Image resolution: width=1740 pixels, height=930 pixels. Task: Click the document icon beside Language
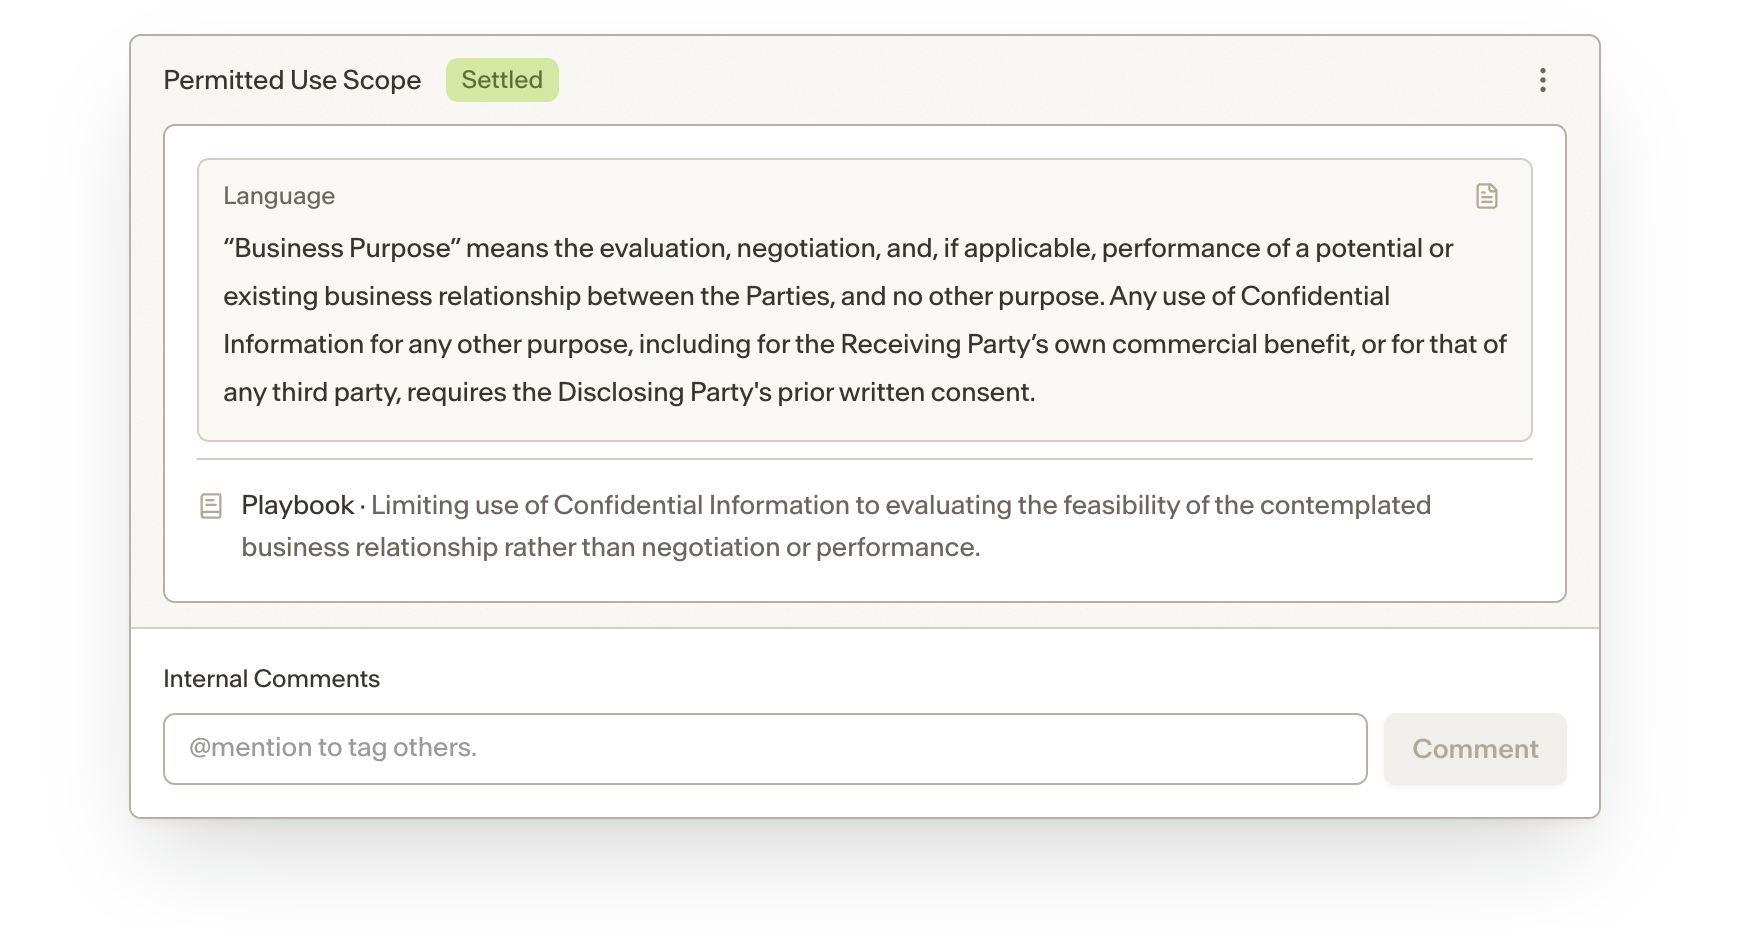(1487, 196)
